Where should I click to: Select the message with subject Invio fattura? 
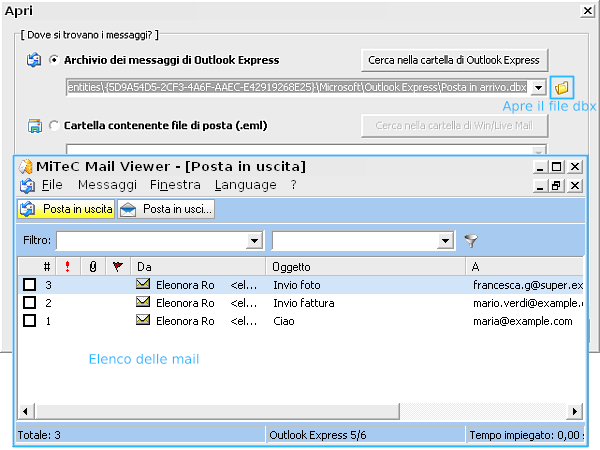[x=304, y=303]
